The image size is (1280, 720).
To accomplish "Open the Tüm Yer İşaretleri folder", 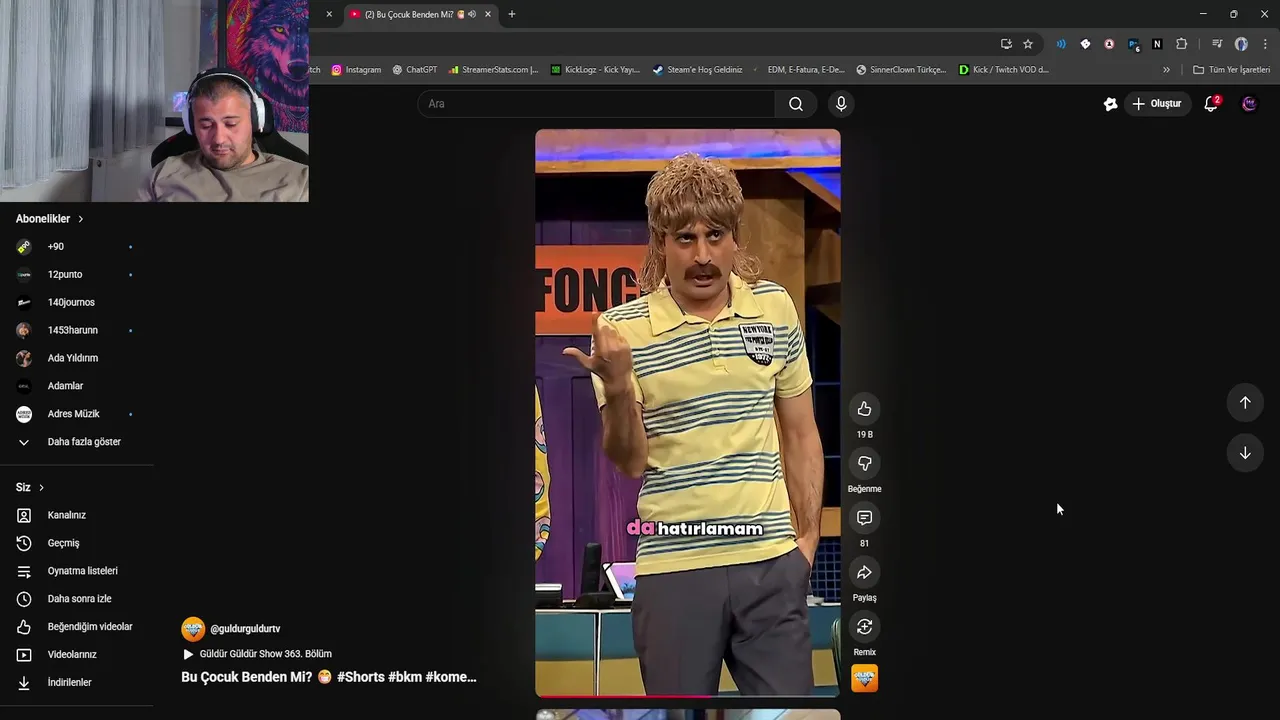I will [1232, 70].
